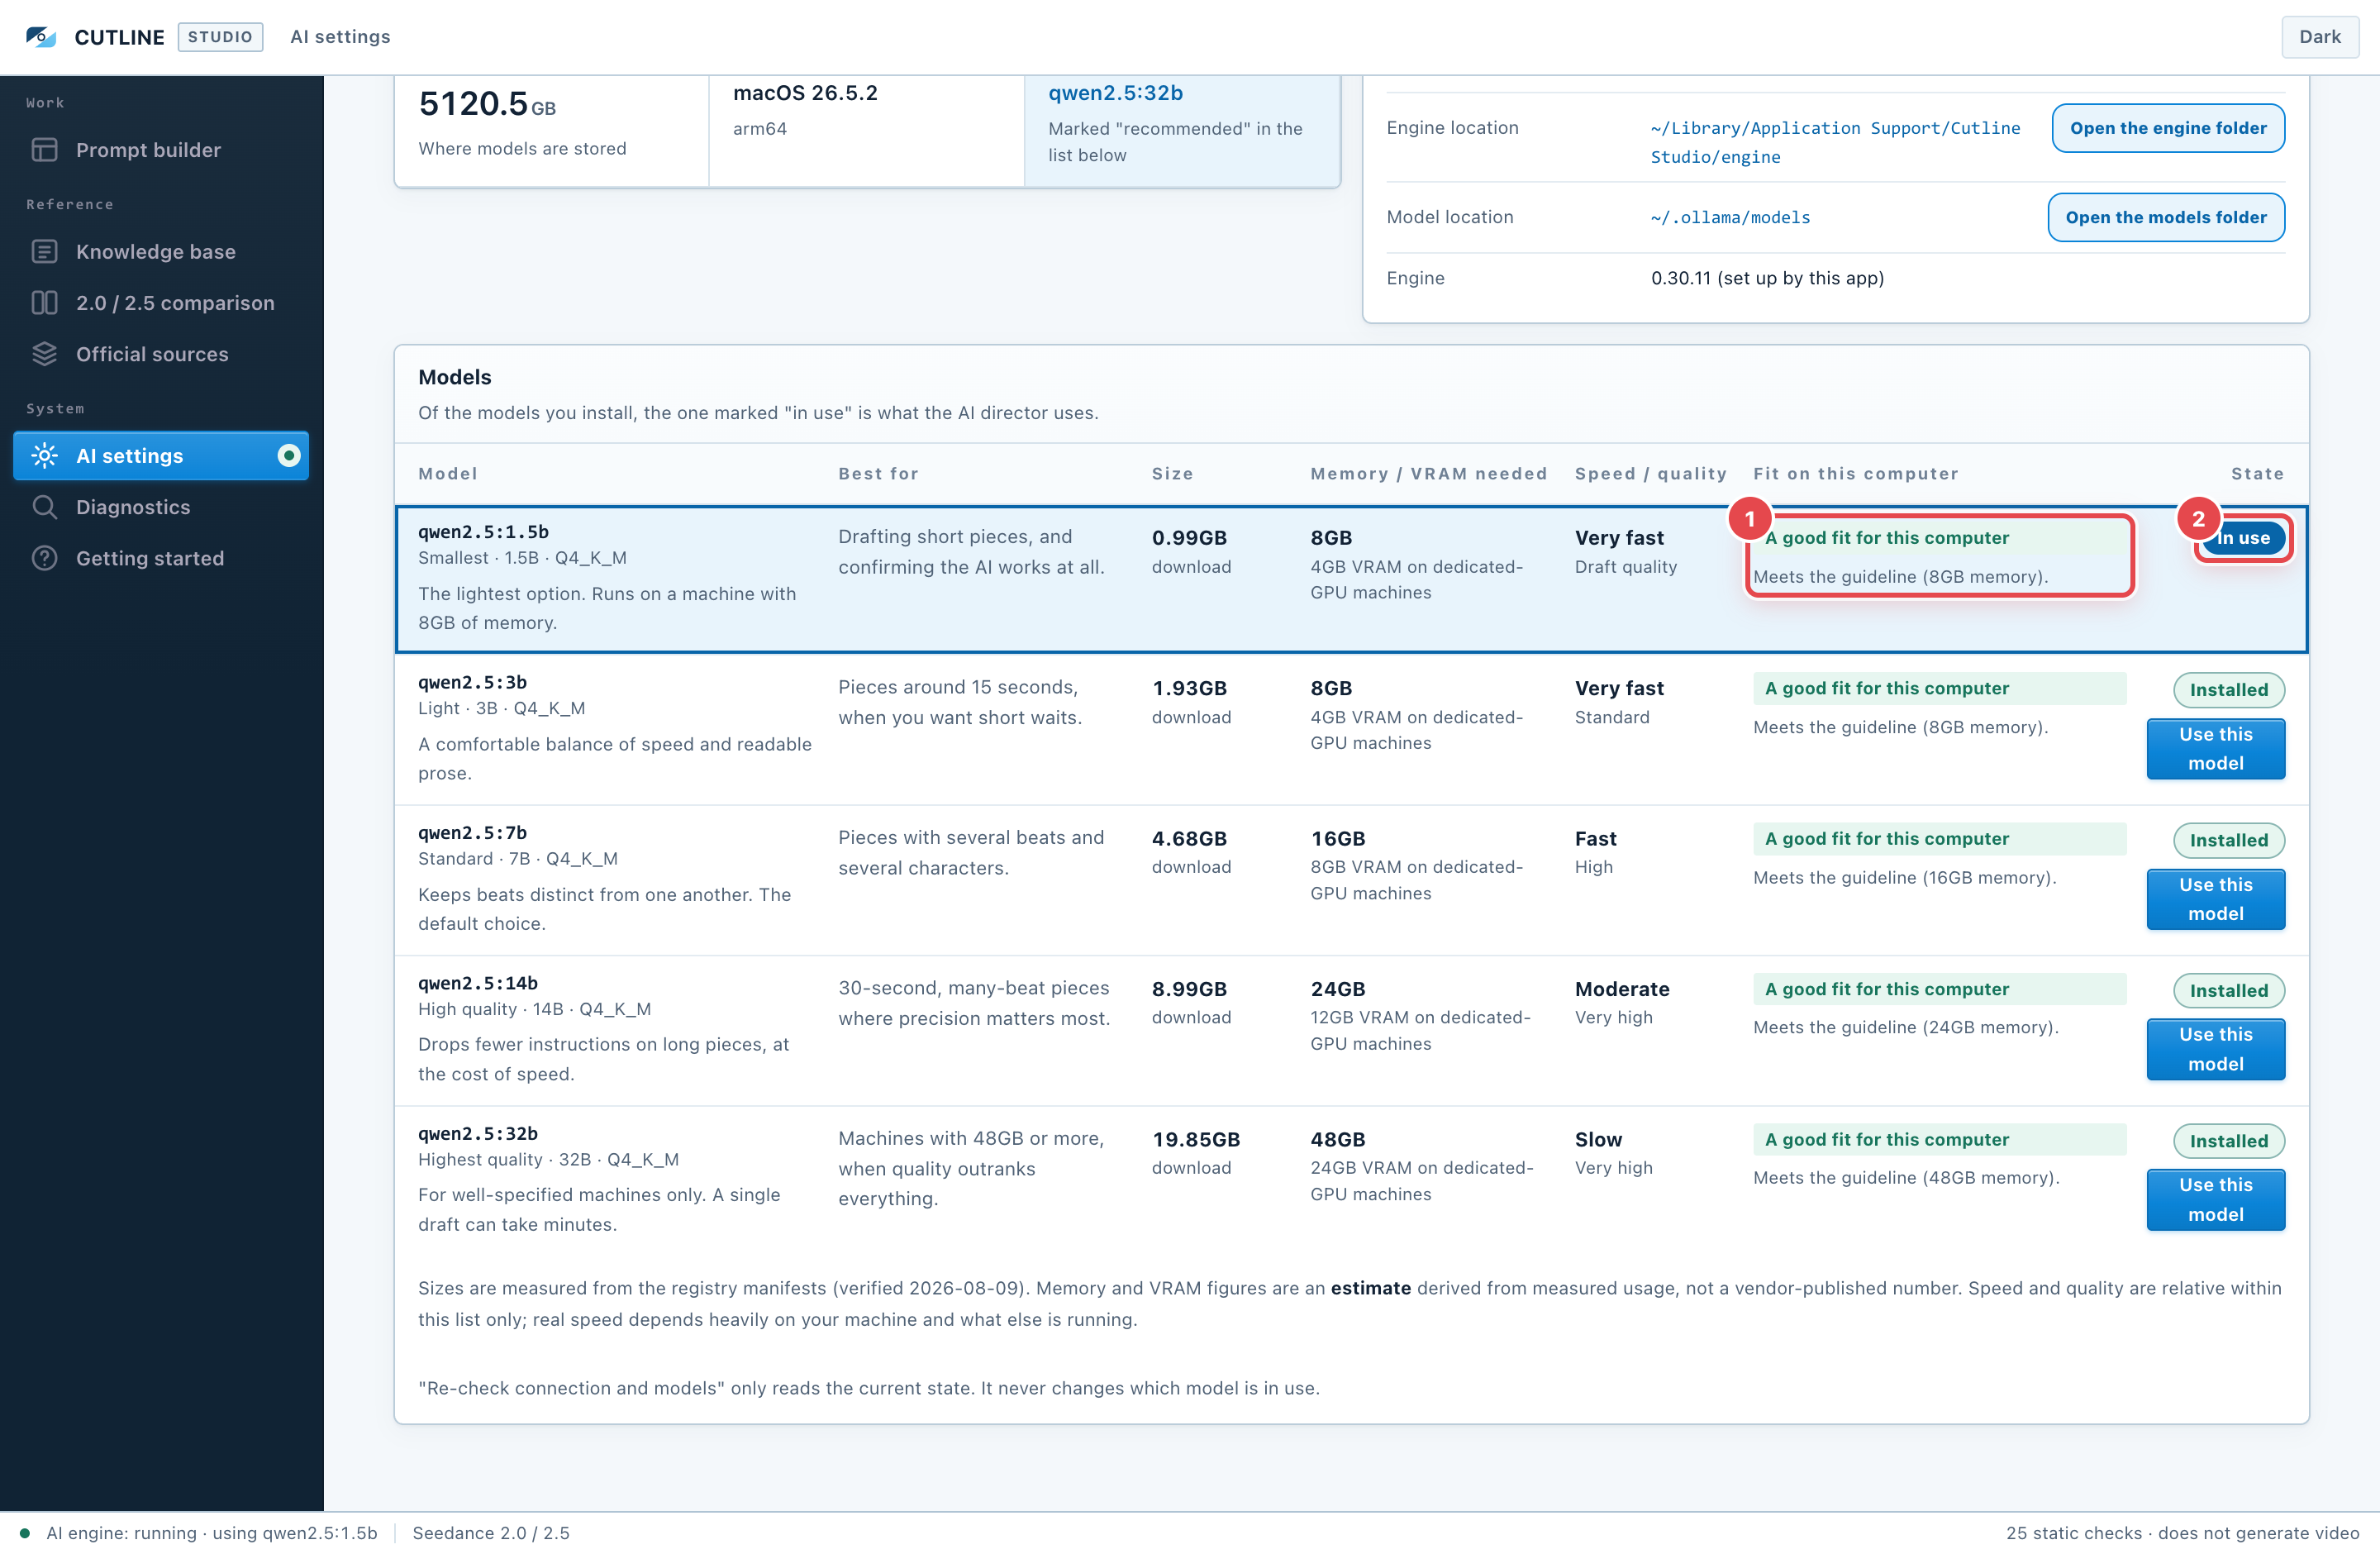The height and width of the screenshot is (1554, 2380).
Task: Click the 19.85GB download size cell
Action: tap(1196, 1153)
